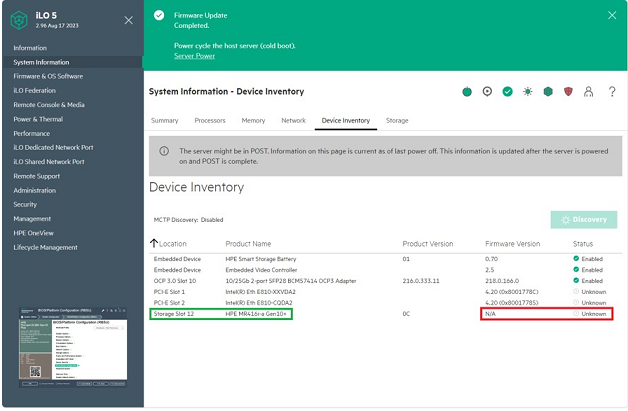Click the Discovery button

pos(584,220)
